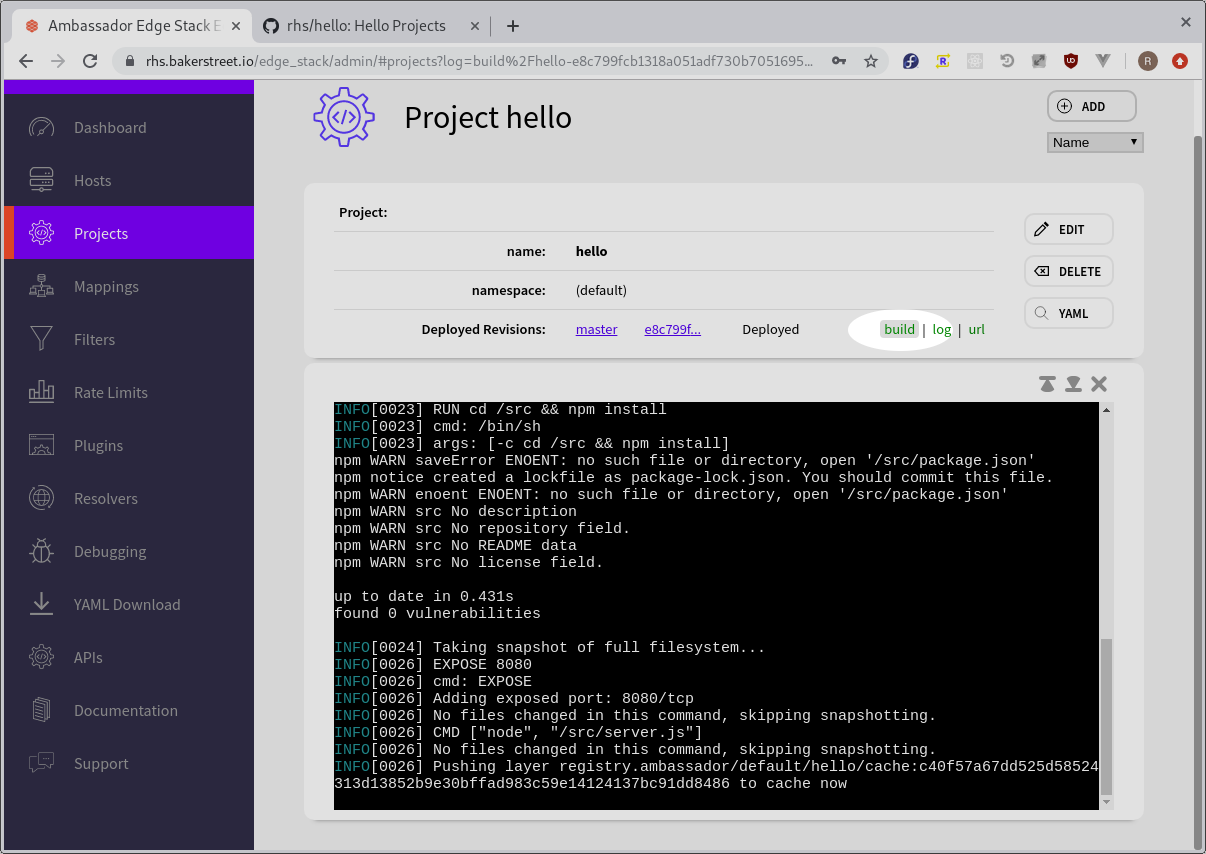
Task: Open a new browser tab
Action: pos(512,25)
